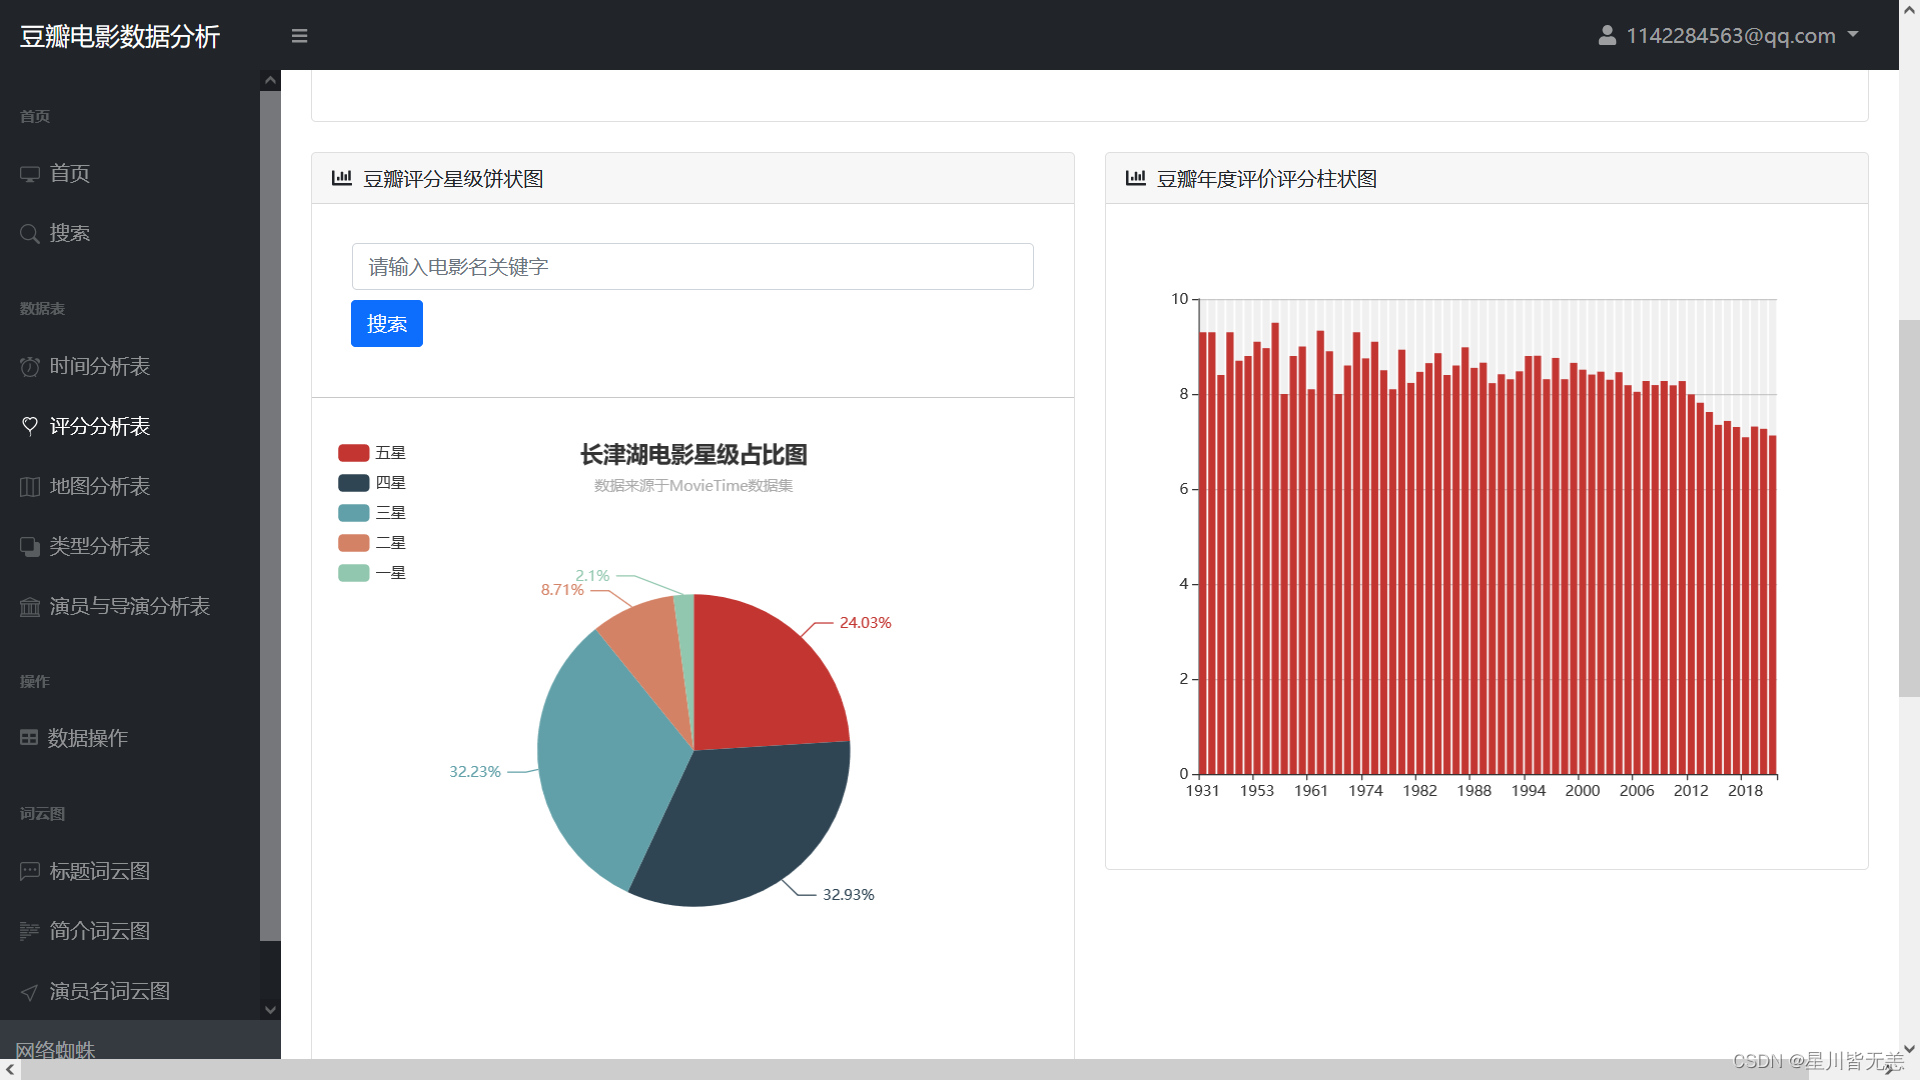Click chart icon beside 豆瓣年度评价评分柱状图

click(x=1136, y=178)
